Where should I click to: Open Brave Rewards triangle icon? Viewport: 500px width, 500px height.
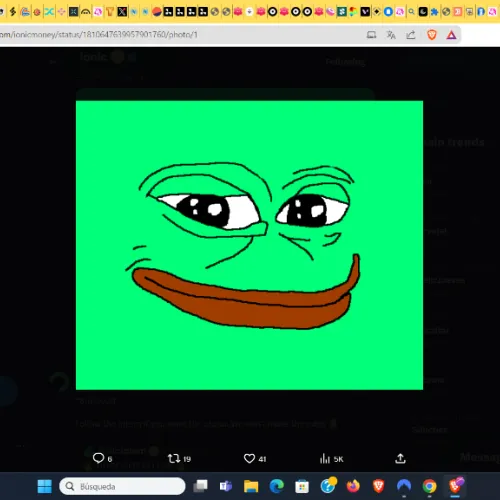point(451,35)
